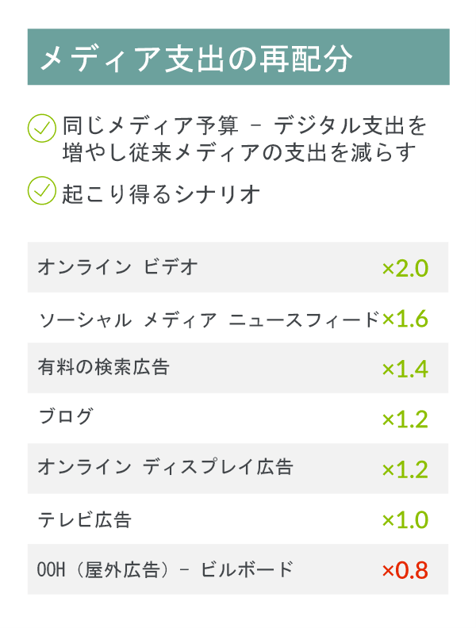Select ソーシャル メディア ニュースフィード row label
The image size is (476, 628).
[x=209, y=319]
